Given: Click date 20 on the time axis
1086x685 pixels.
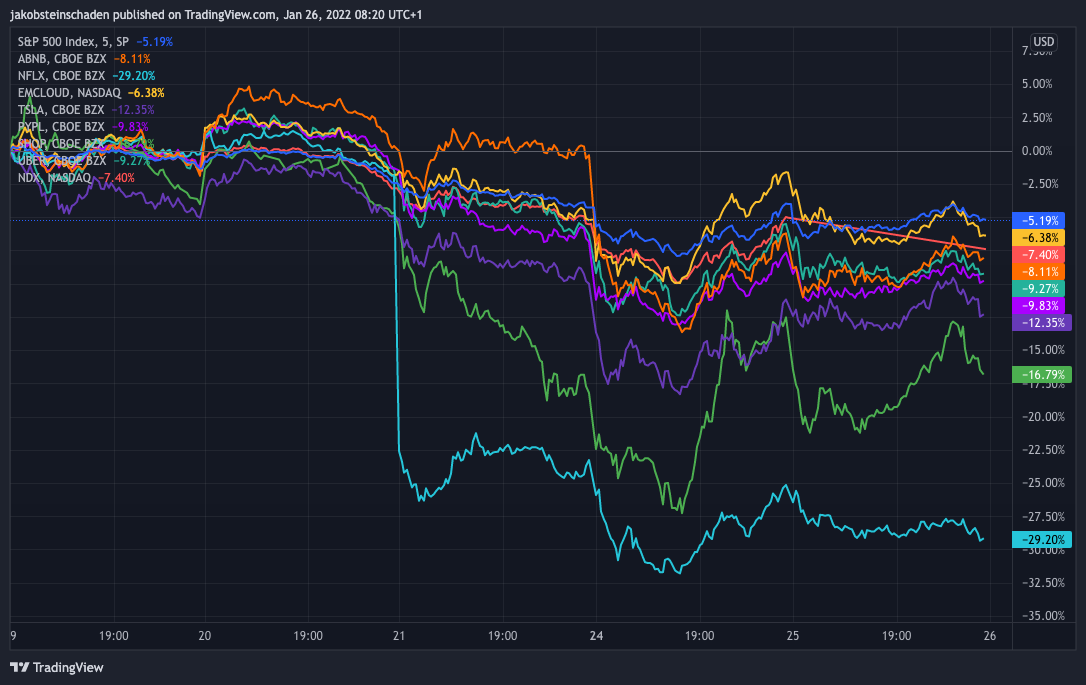Looking at the screenshot, I should [x=204, y=636].
